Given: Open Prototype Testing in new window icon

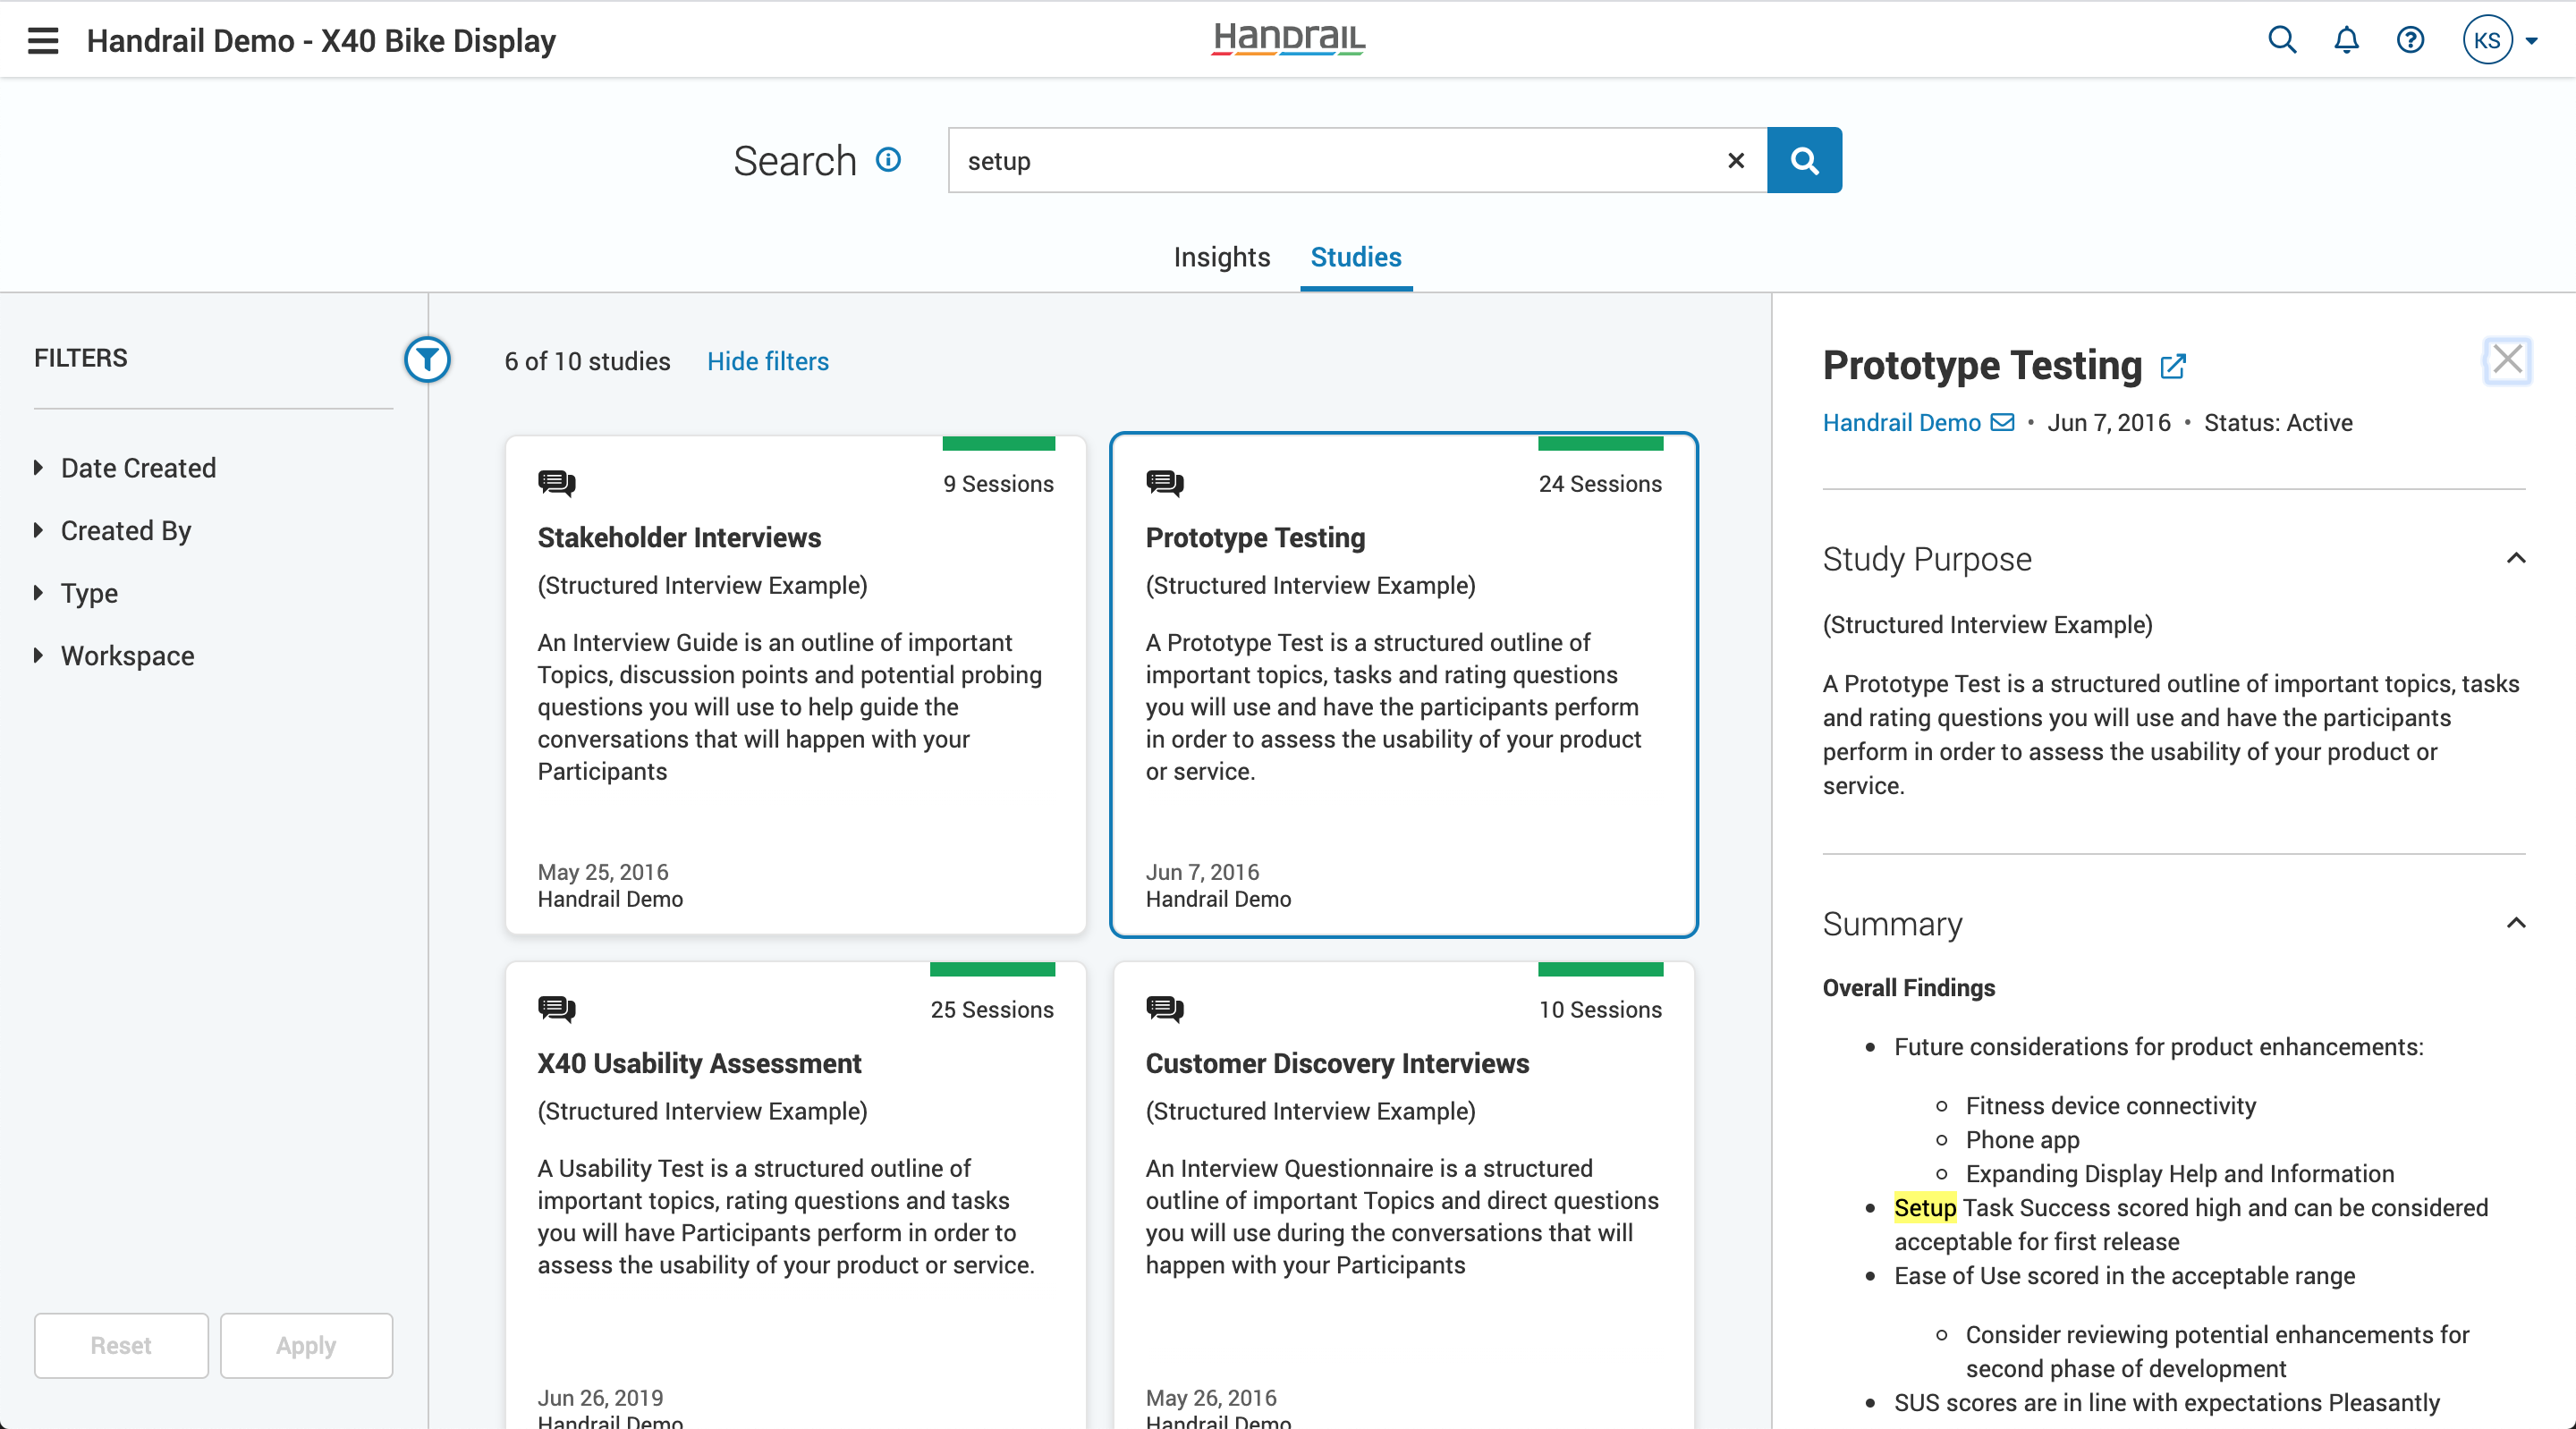Looking at the screenshot, I should point(2173,366).
